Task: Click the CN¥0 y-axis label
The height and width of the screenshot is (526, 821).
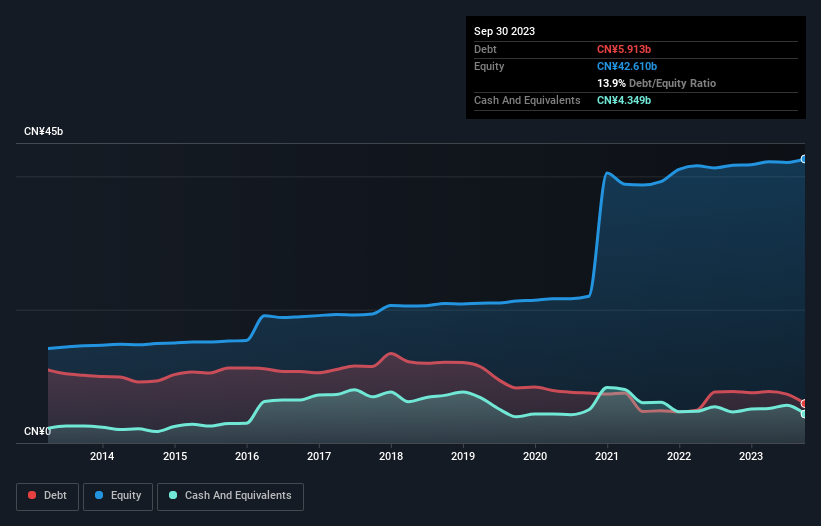Action: pyautogui.click(x=37, y=431)
